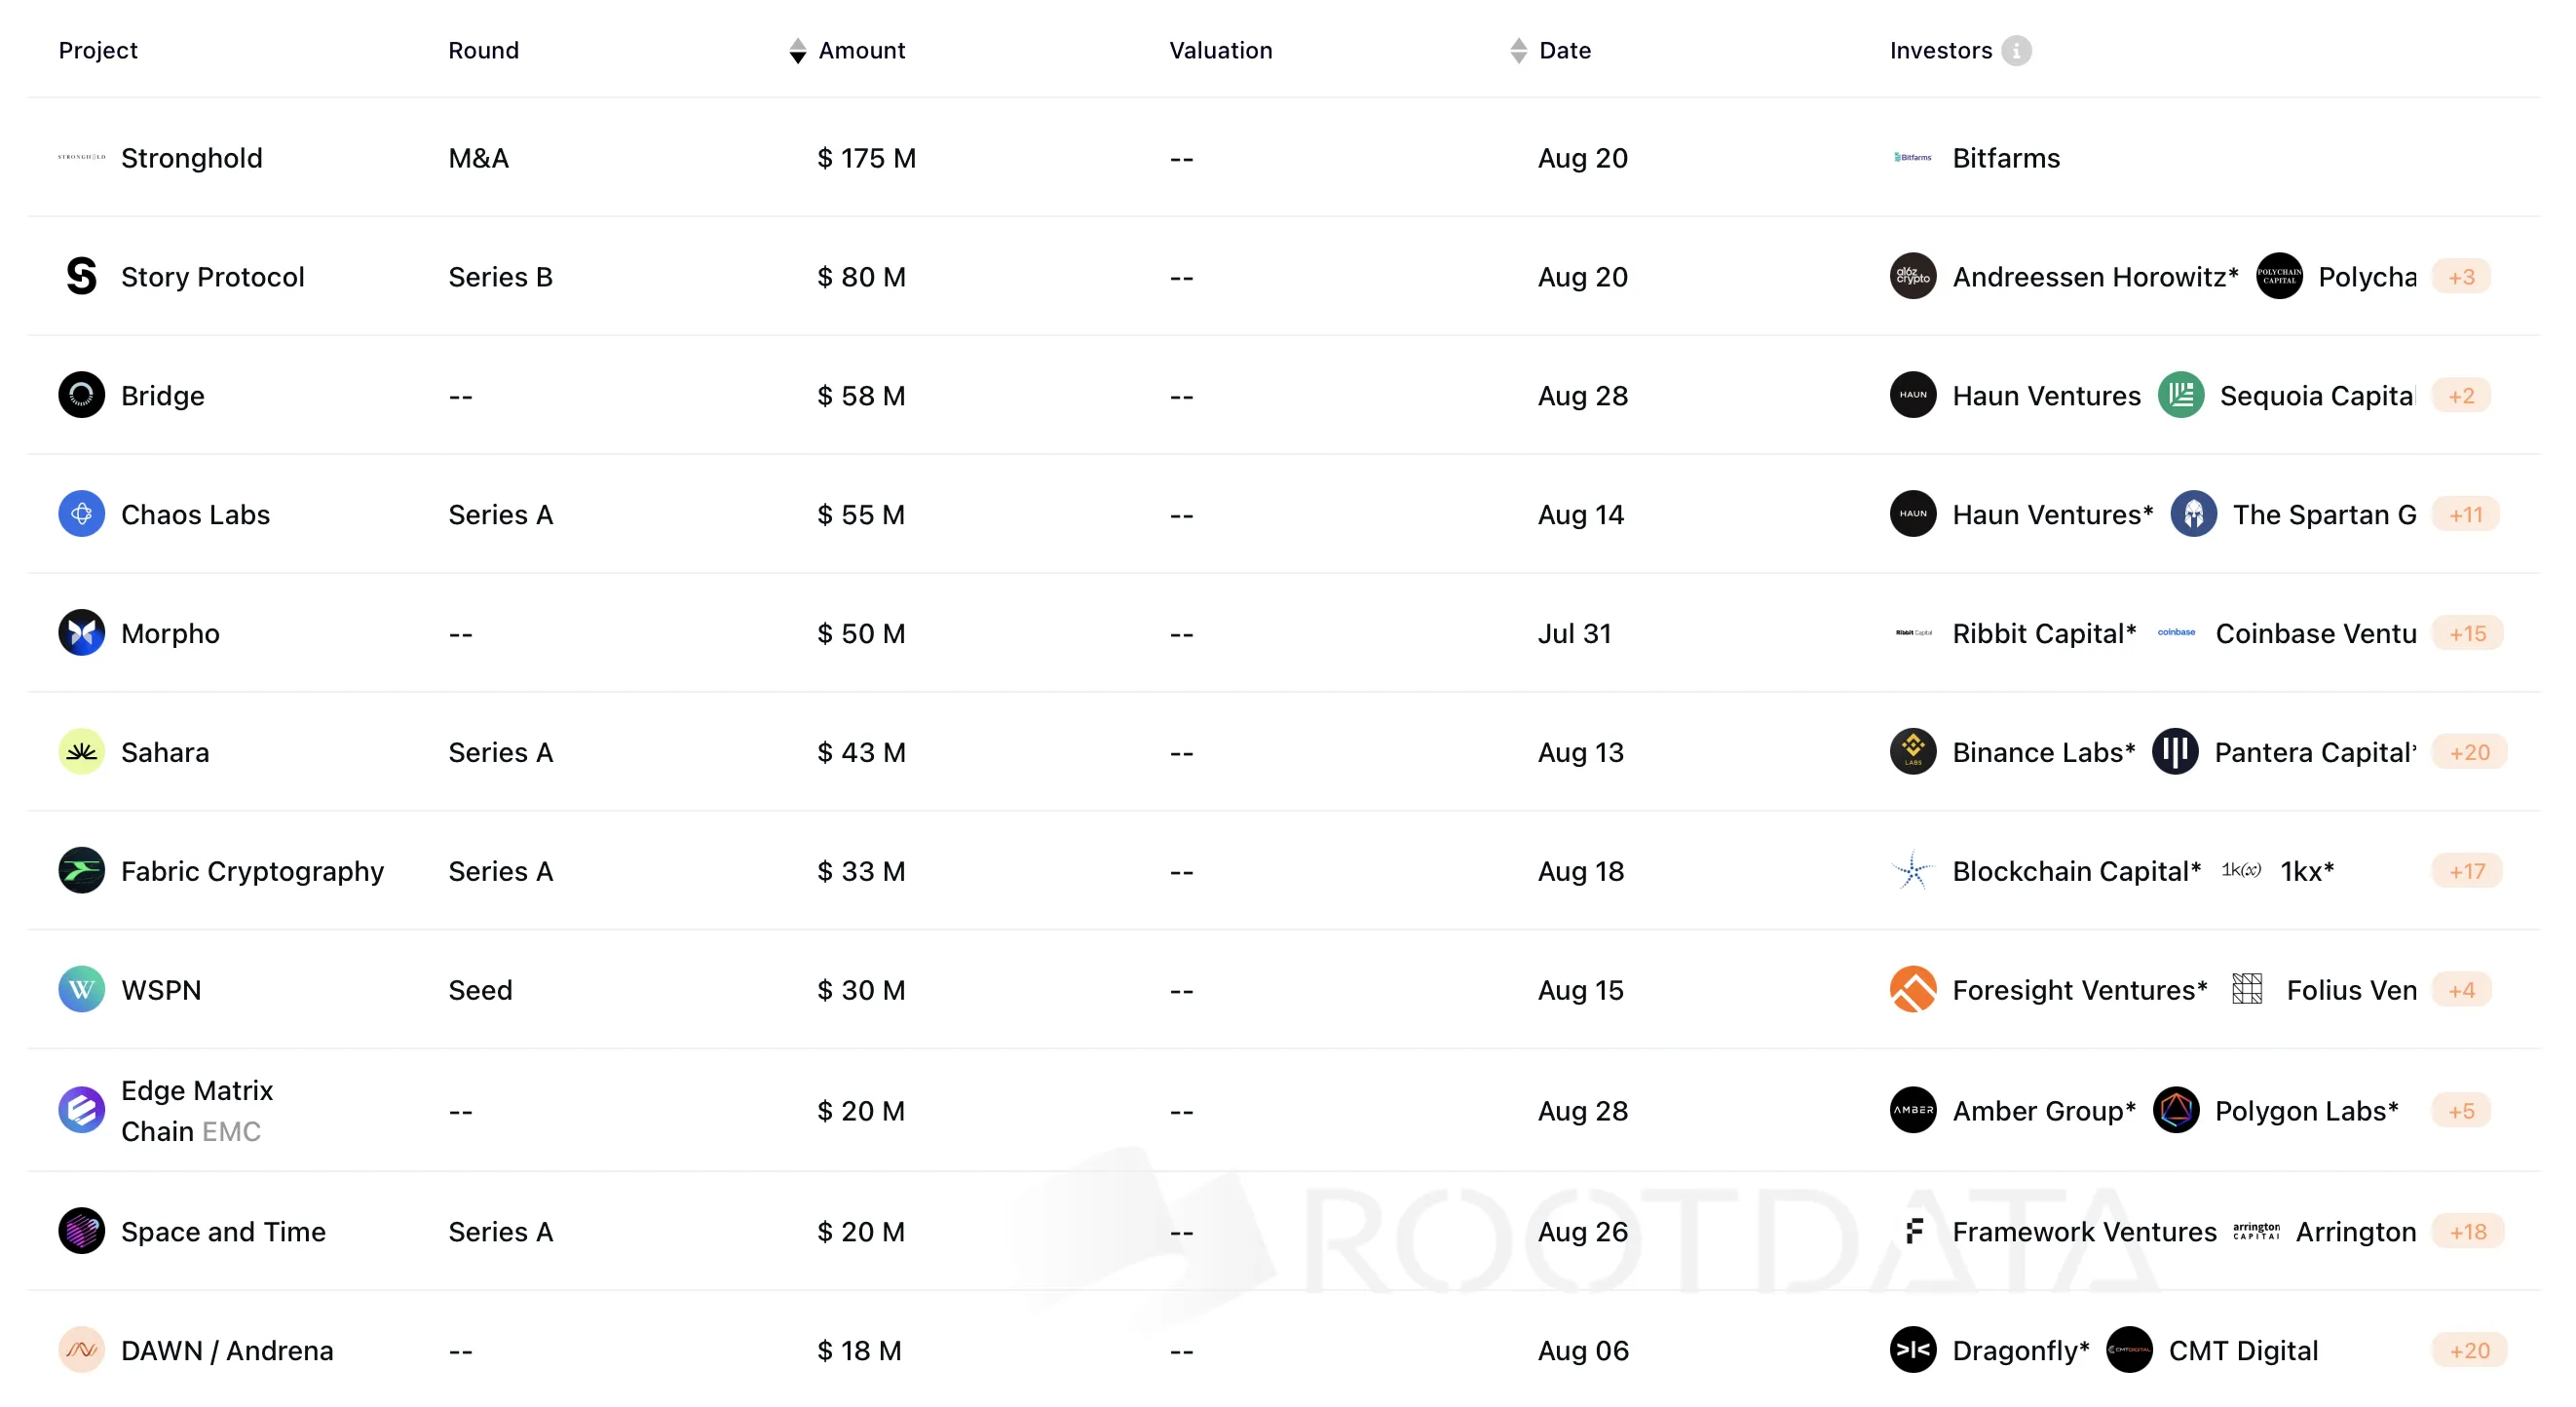The image size is (2576, 1407).
Task: Expand +11 investors on Chaos Labs row
Action: (2465, 514)
